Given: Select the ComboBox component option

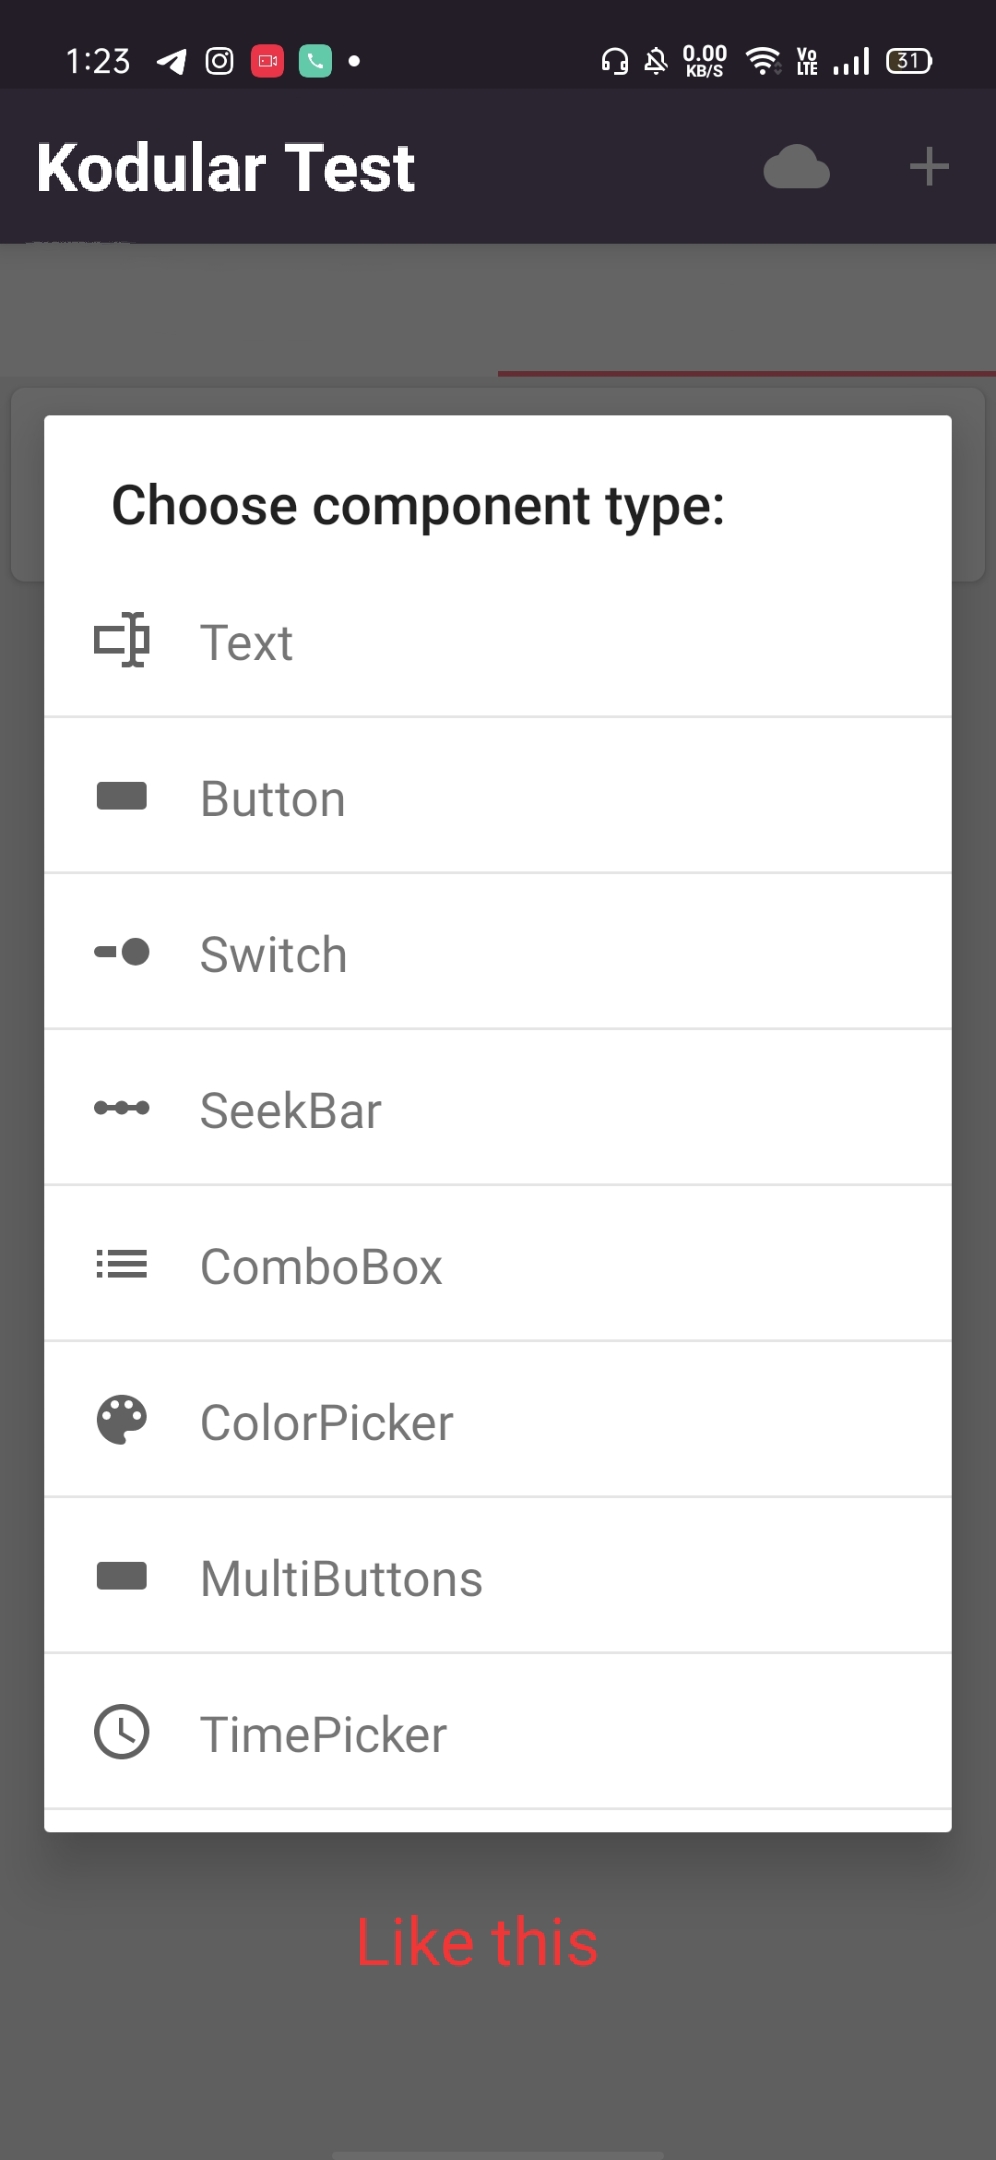Looking at the screenshot, I should [320, 1267].
